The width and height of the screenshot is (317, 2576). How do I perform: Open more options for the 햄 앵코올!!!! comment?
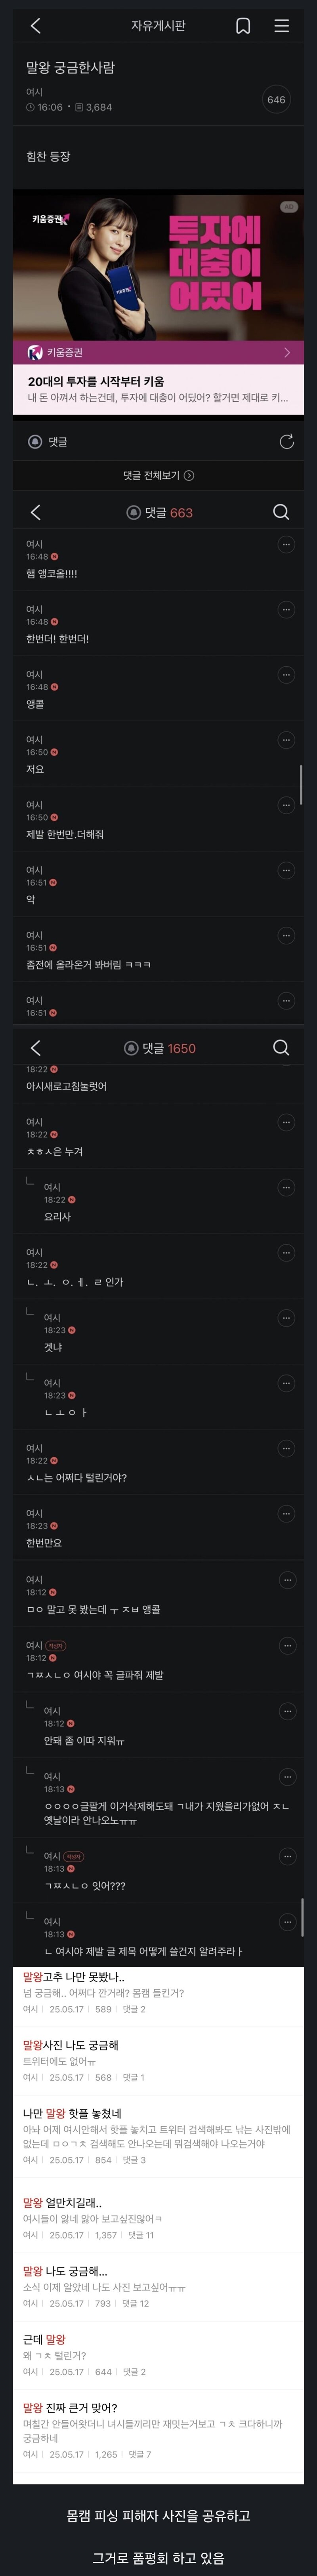click(x=286, y=545)
